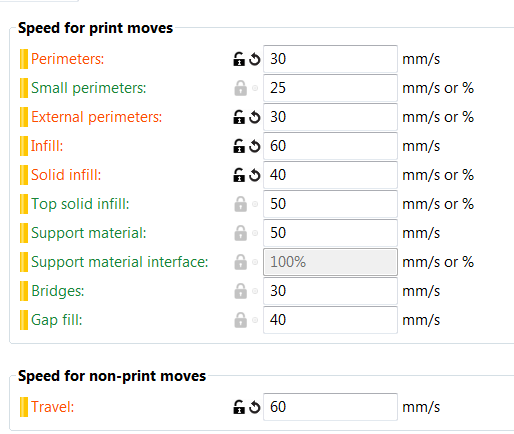Click the unlocked padlock icon next to Perimeters
514x434 pixels.
click(x=239, y=59)
